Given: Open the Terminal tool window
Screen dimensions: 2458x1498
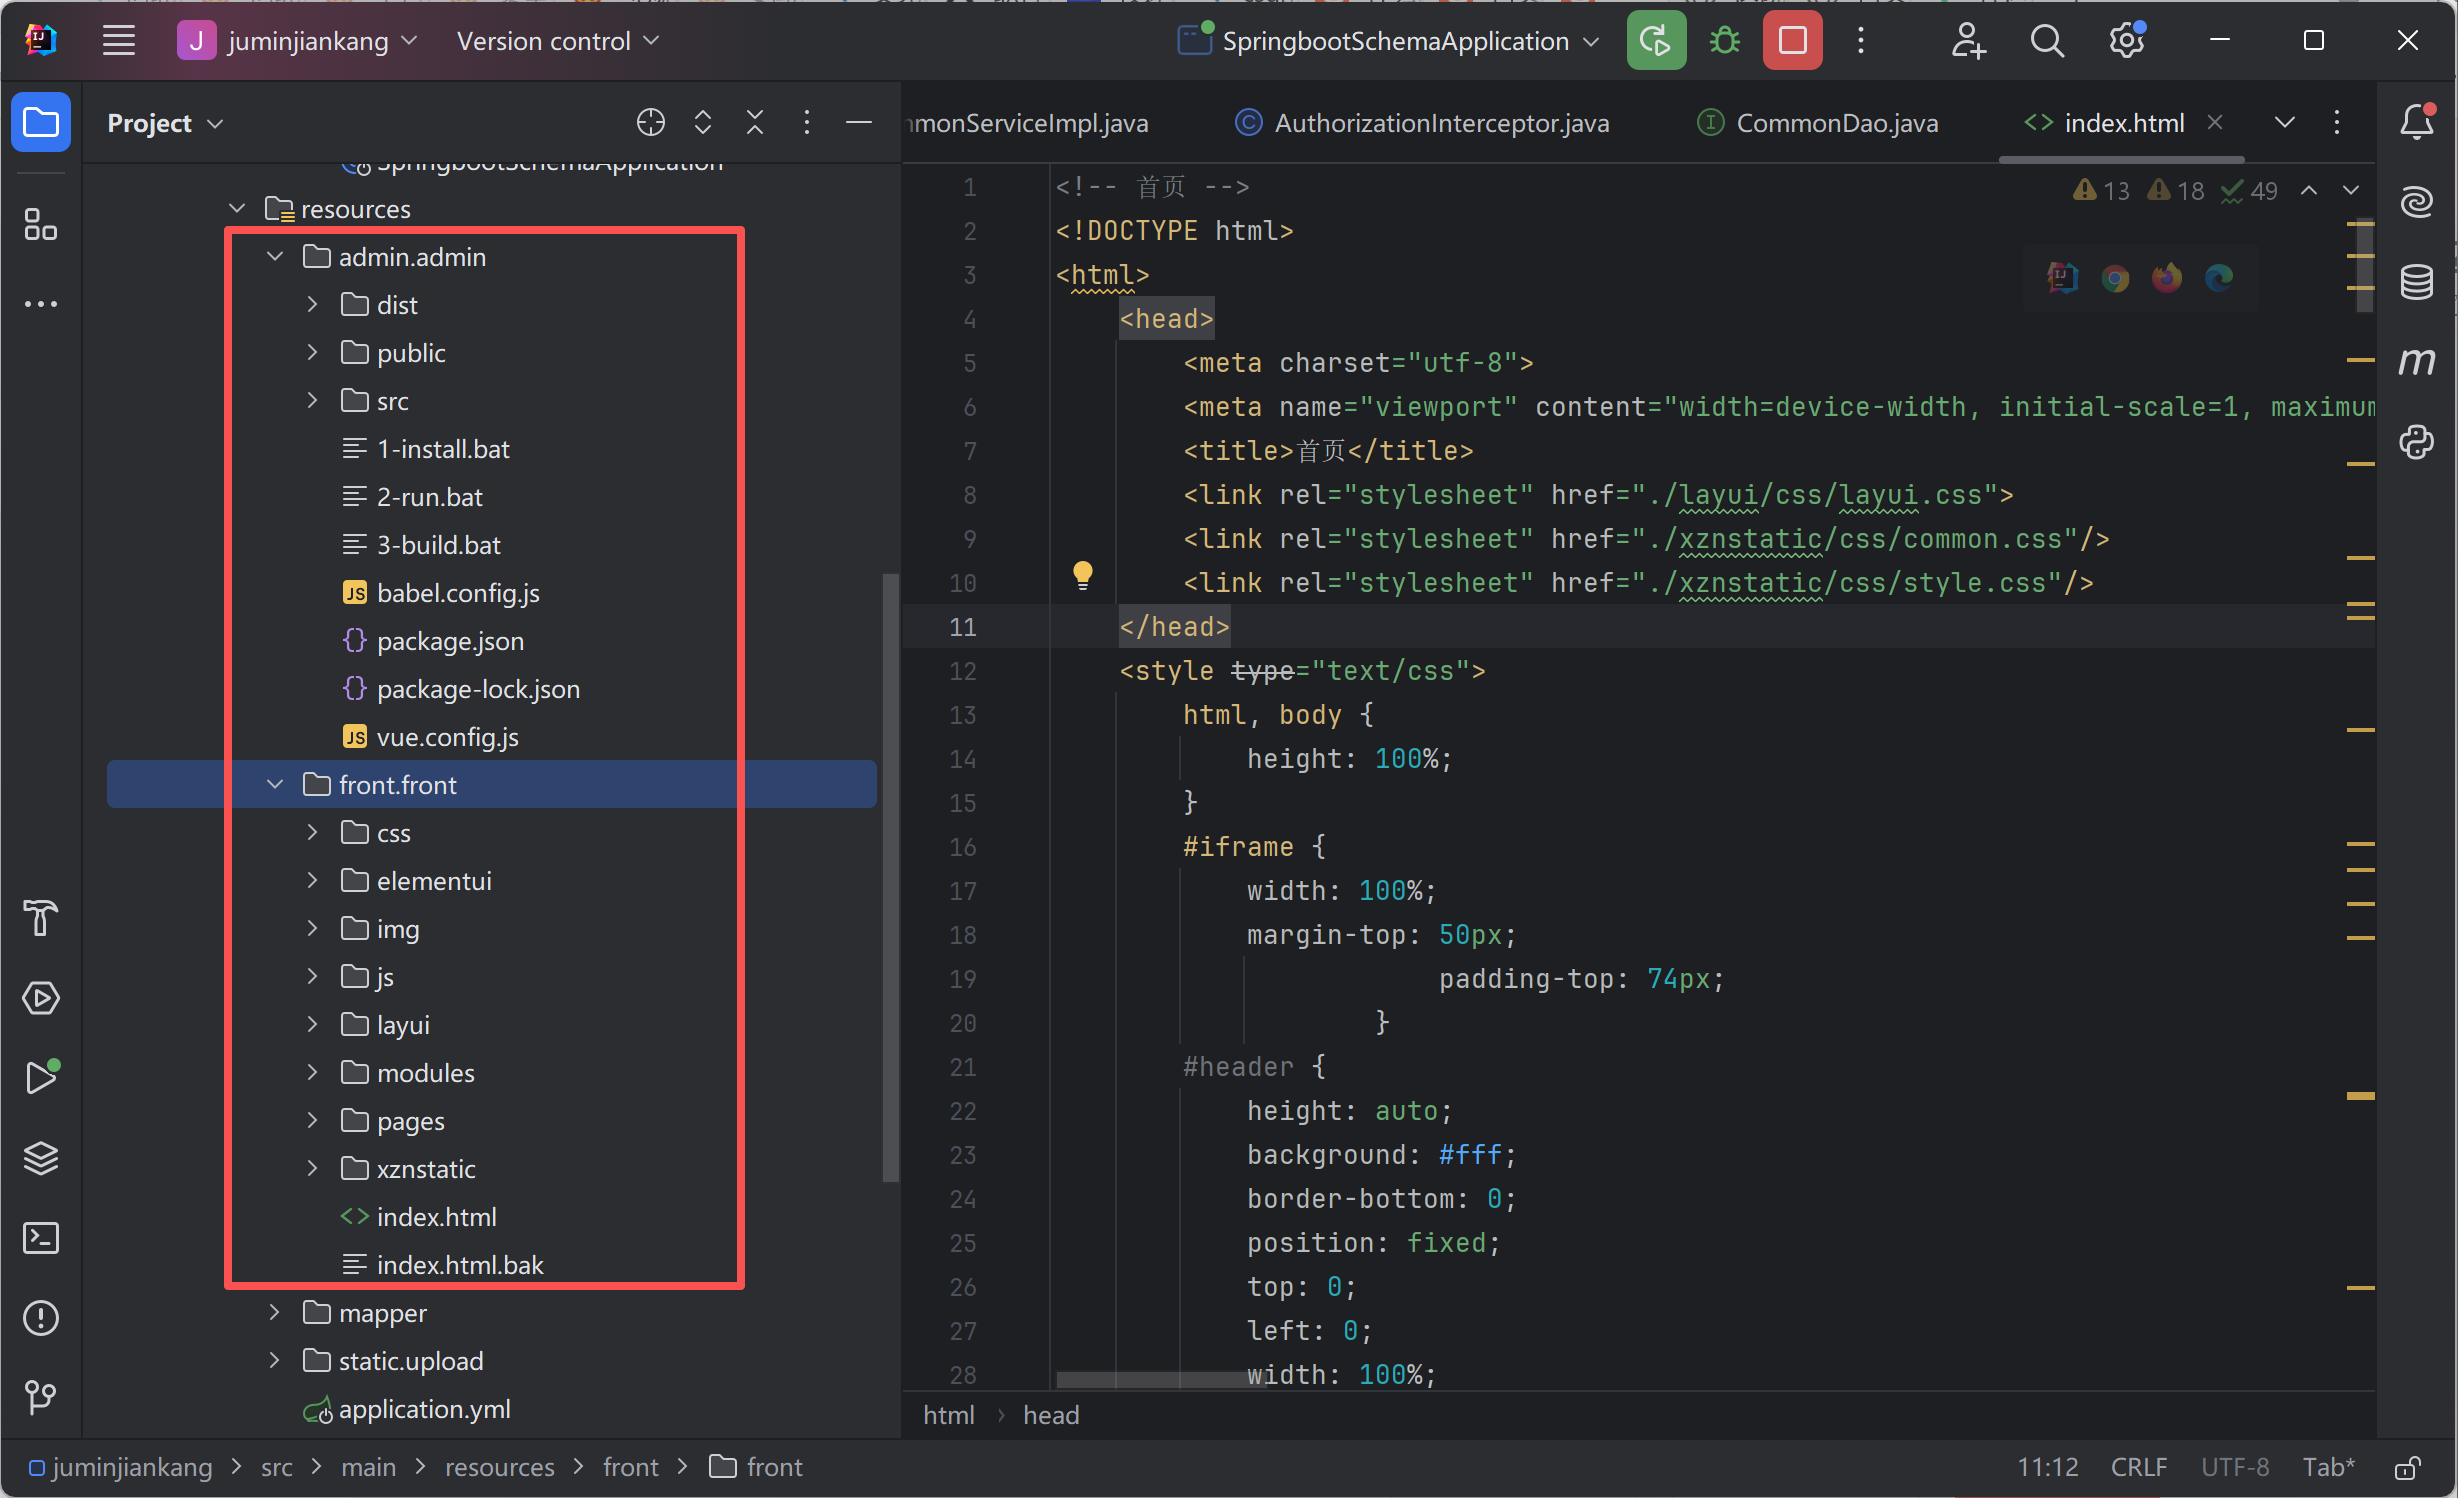Looking at the screenshot, I should click(41, 1238).
